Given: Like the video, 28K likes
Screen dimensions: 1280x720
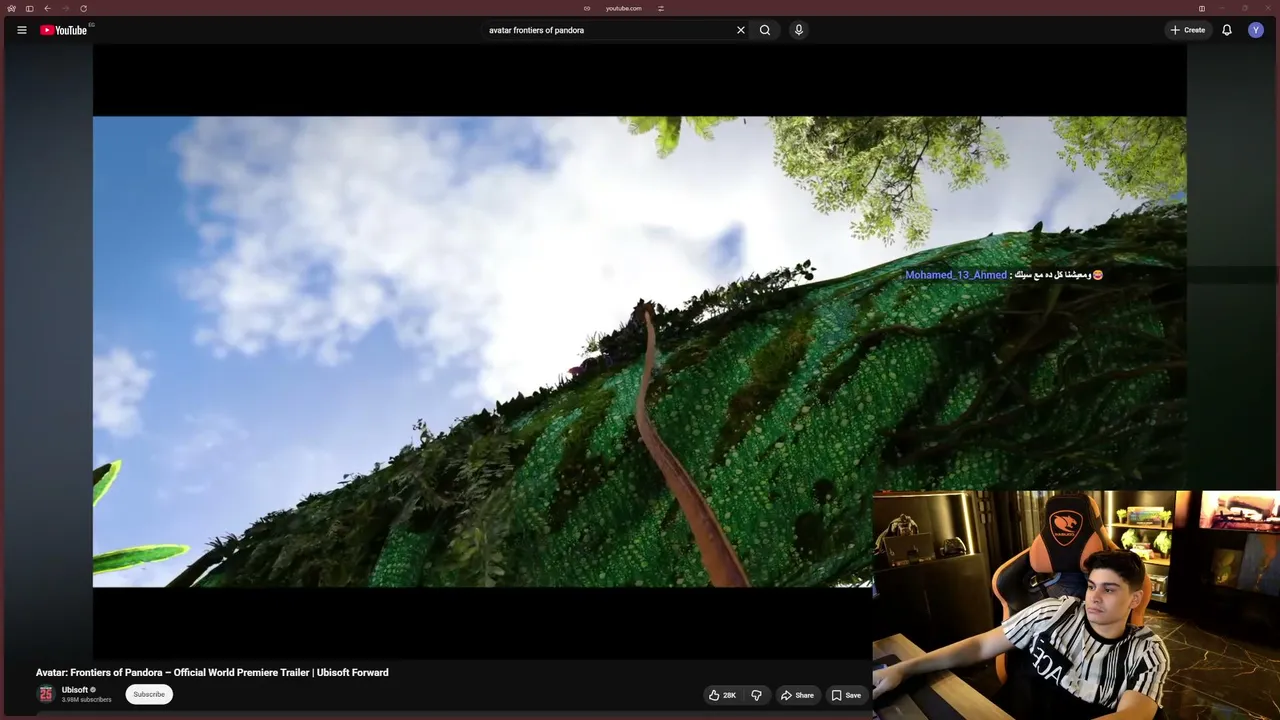Looking at the screenshot, I should click(722, 695).
